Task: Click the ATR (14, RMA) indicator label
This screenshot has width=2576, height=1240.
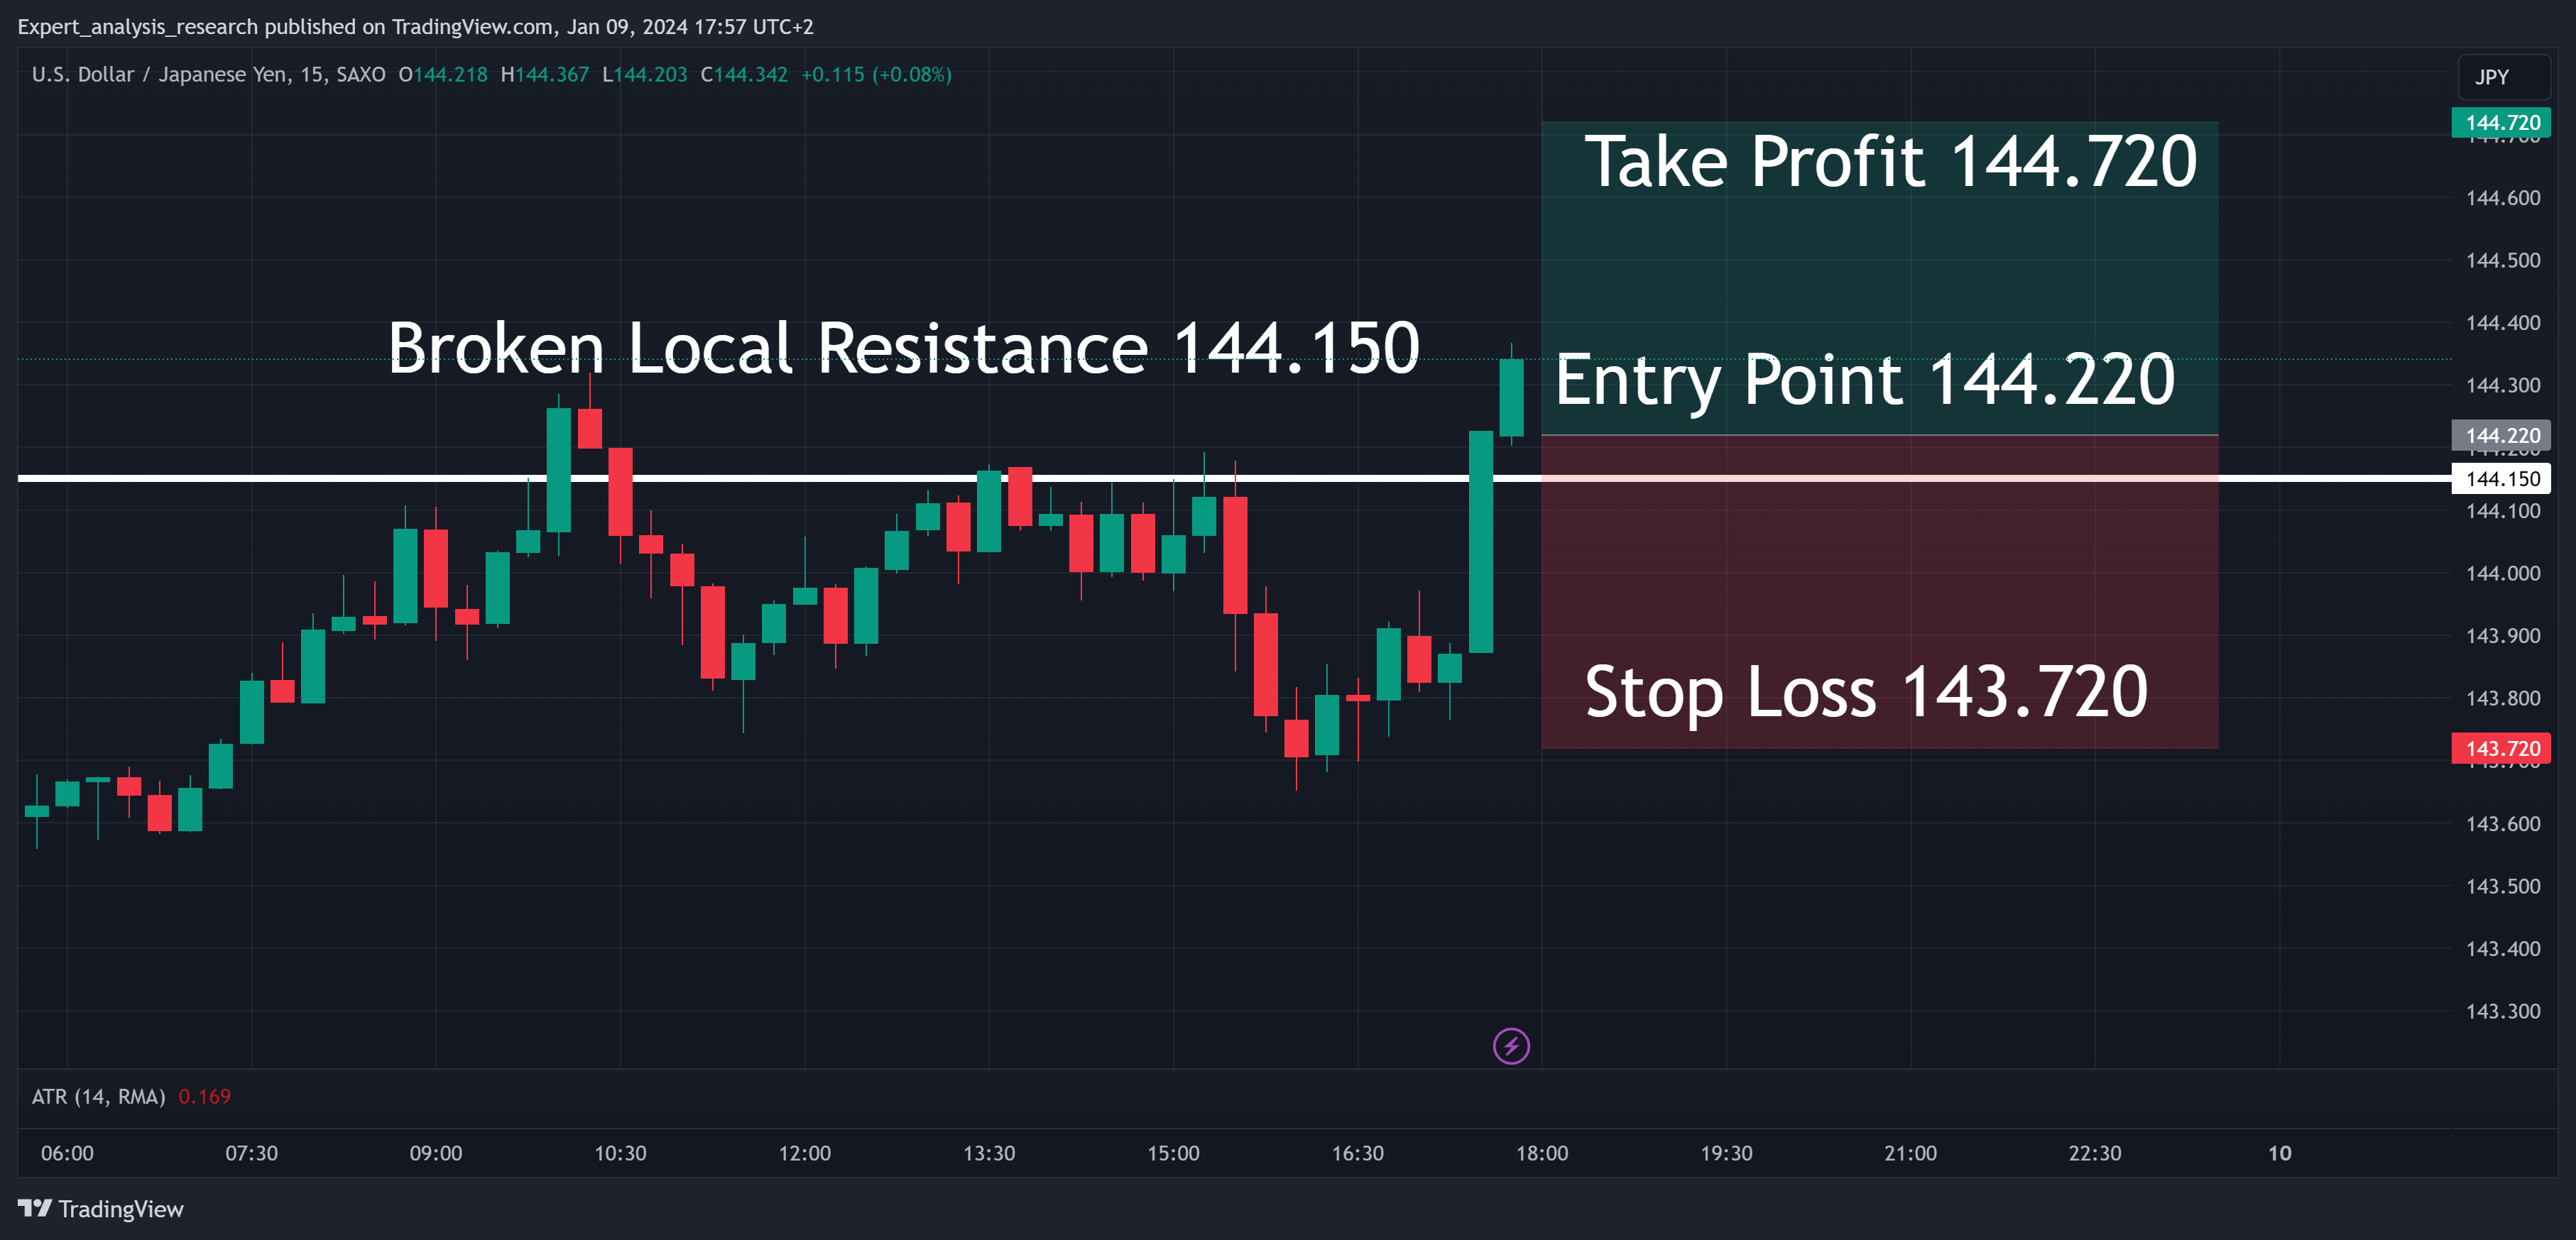Action: (98, 1097)
